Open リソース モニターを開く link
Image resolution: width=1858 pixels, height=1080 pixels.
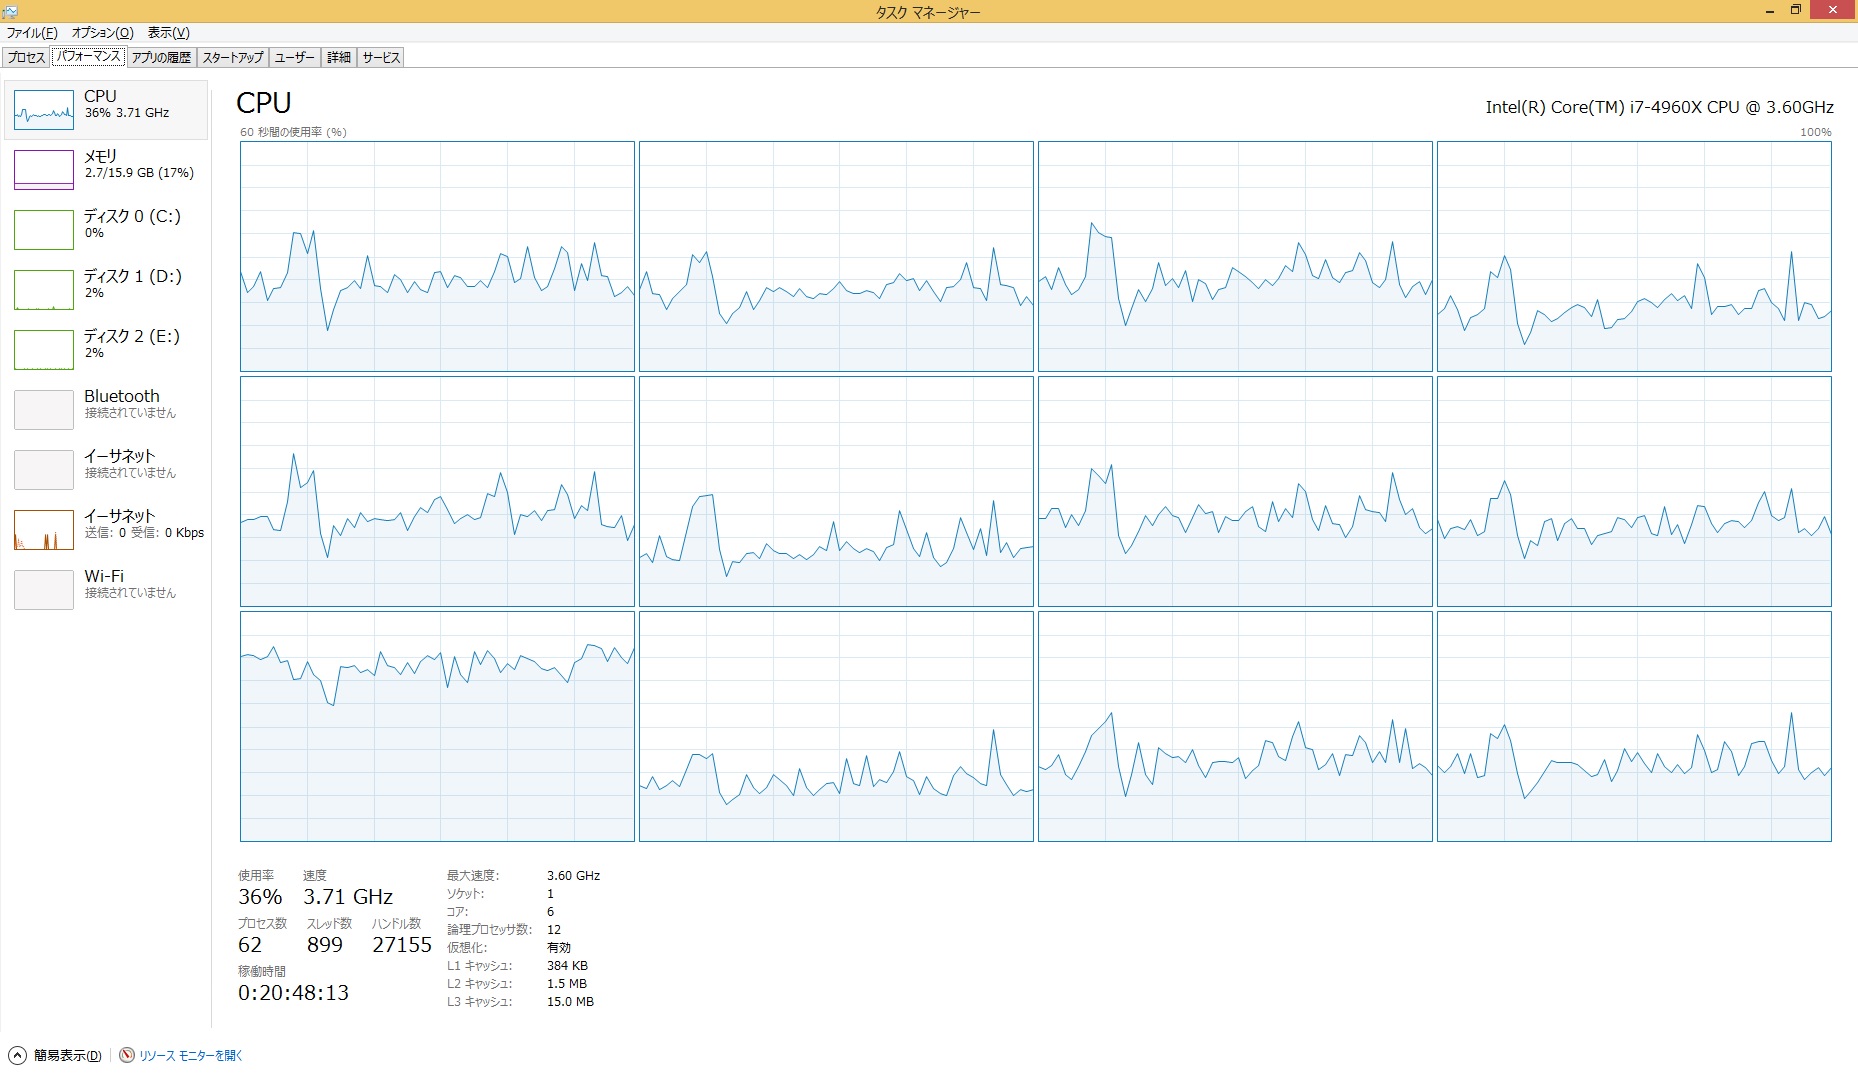(191, 1055)
